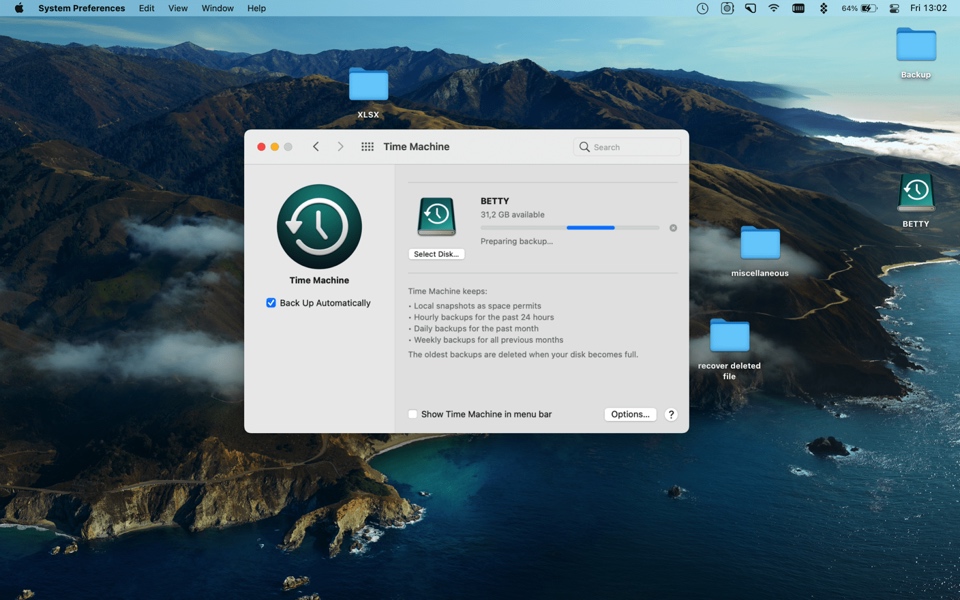
Task: Toggle the Back Up Automatically checkbox
Action: coord(271,303)
